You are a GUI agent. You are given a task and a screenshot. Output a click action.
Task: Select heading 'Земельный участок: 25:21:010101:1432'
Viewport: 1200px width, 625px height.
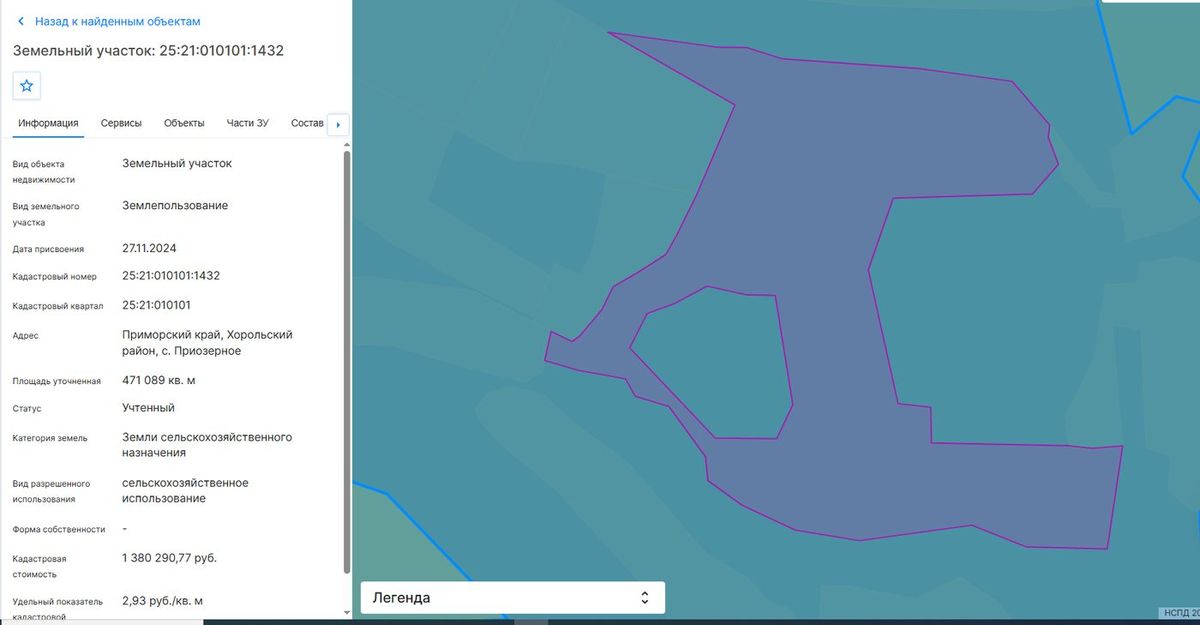[x=148, y=50]
